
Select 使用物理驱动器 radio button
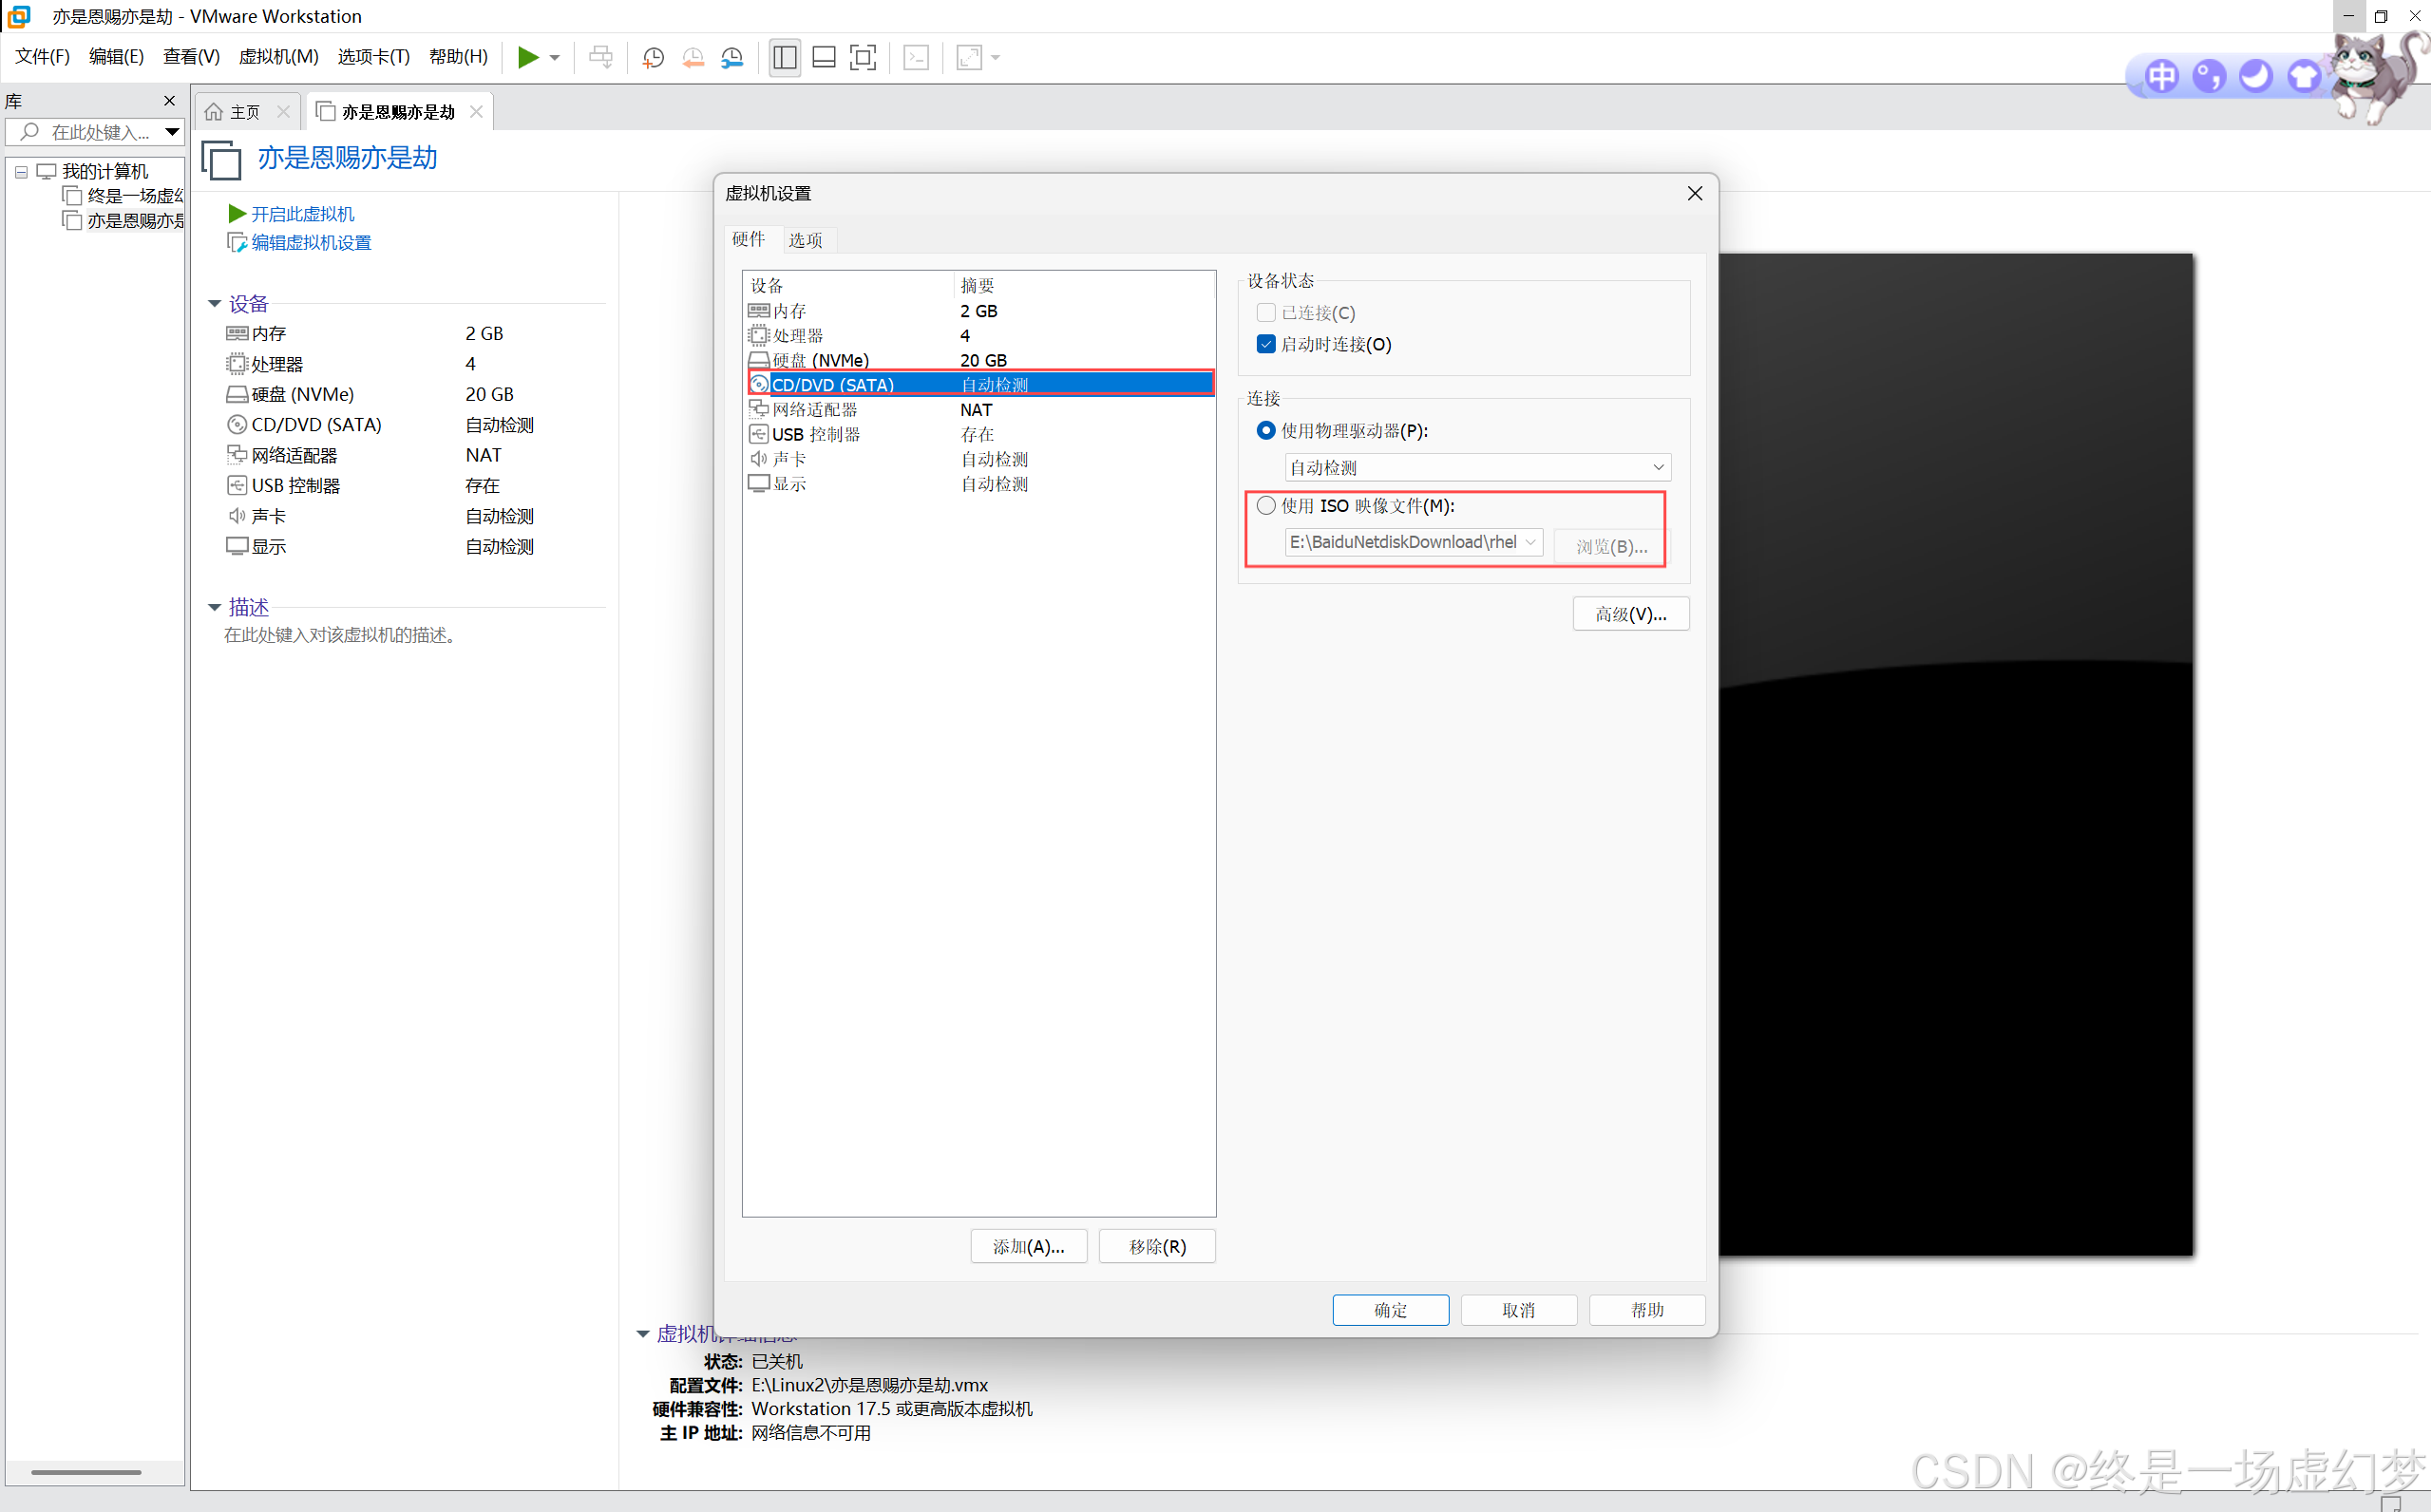coord(1266,431)
